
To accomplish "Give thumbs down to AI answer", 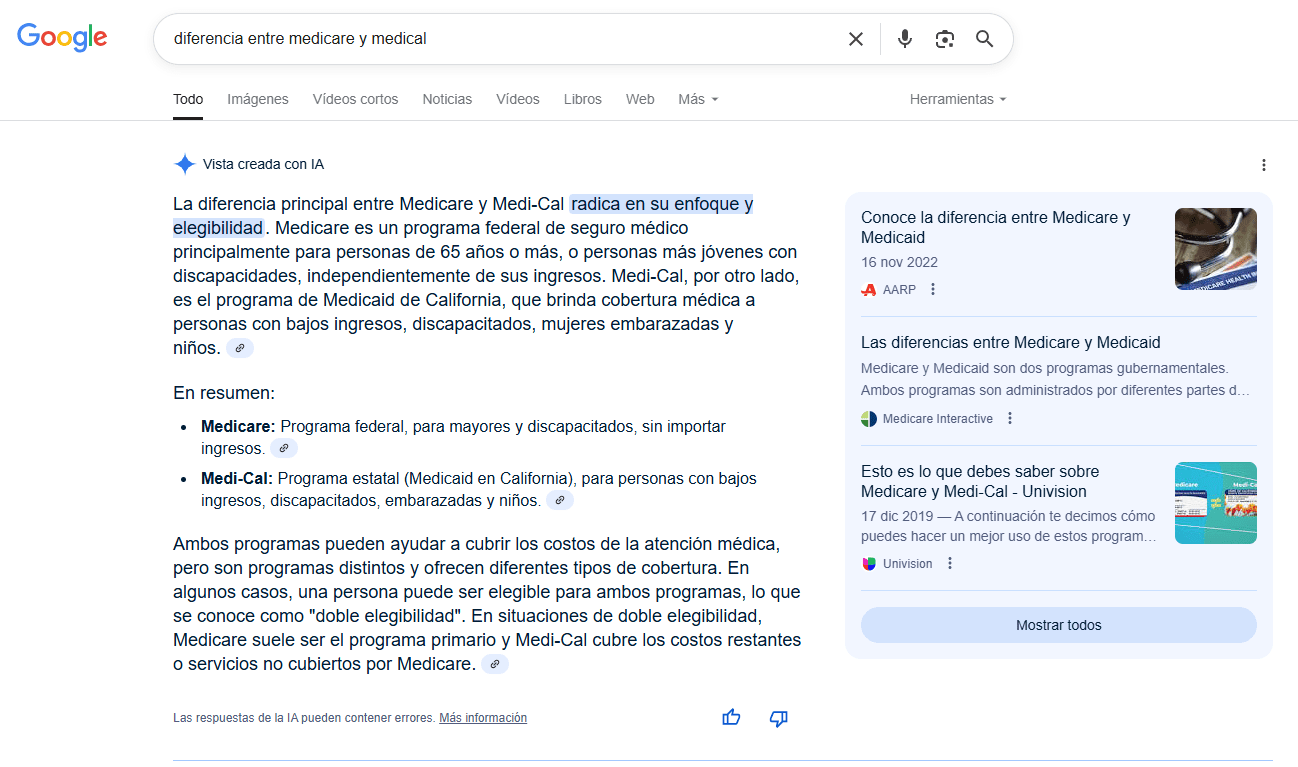I will pos(779,718).
